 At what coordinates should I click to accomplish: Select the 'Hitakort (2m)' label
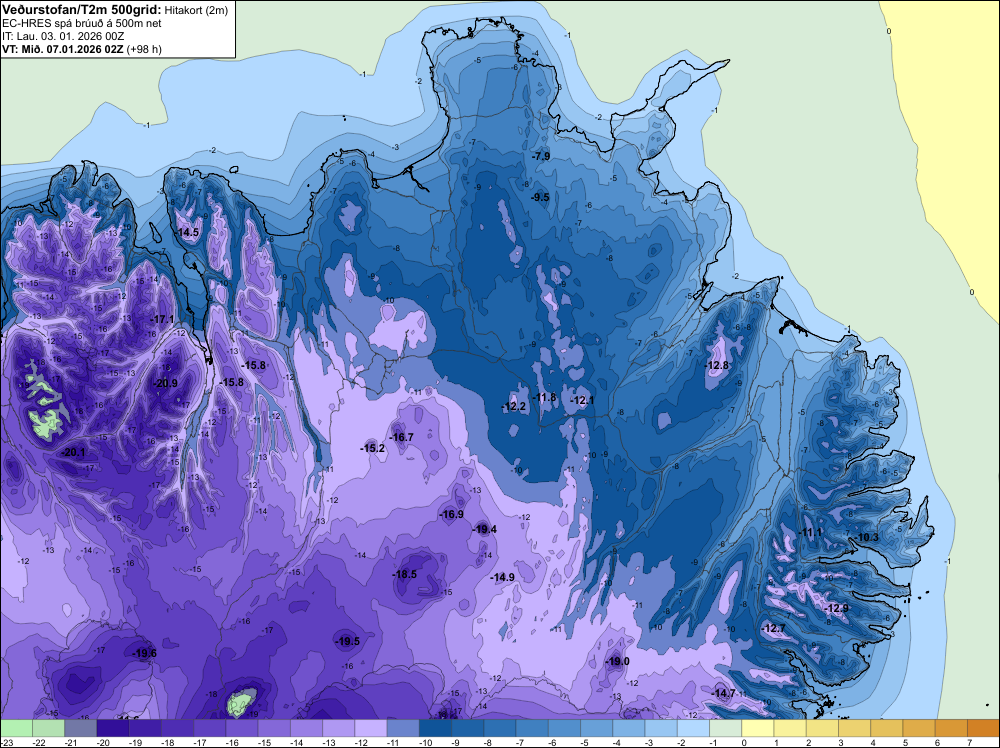[196, 10]
